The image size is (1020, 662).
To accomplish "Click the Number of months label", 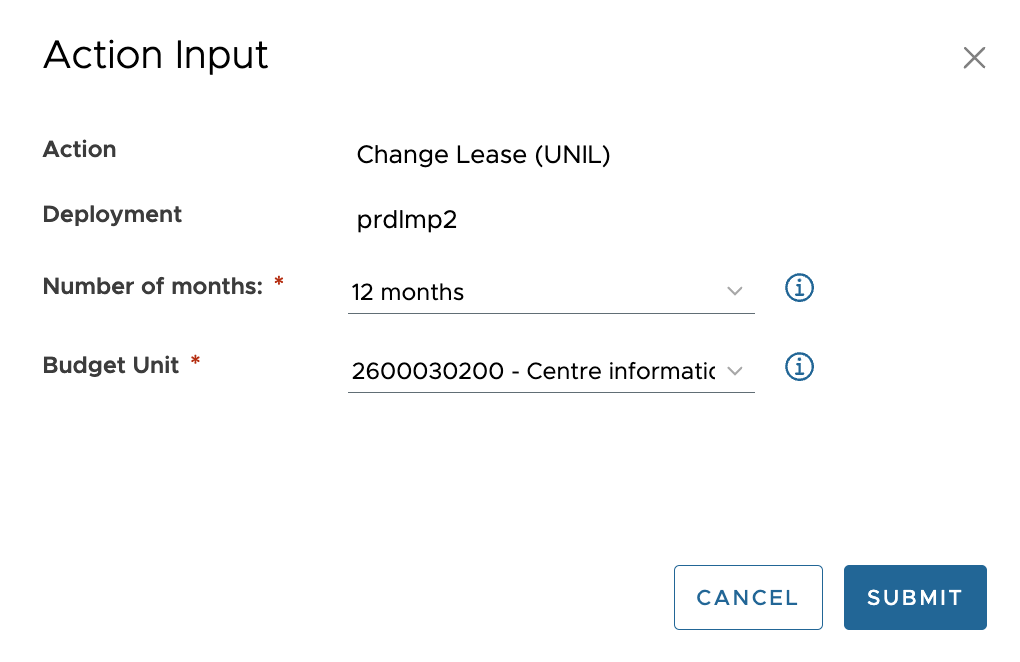I will tap(152, 286).
